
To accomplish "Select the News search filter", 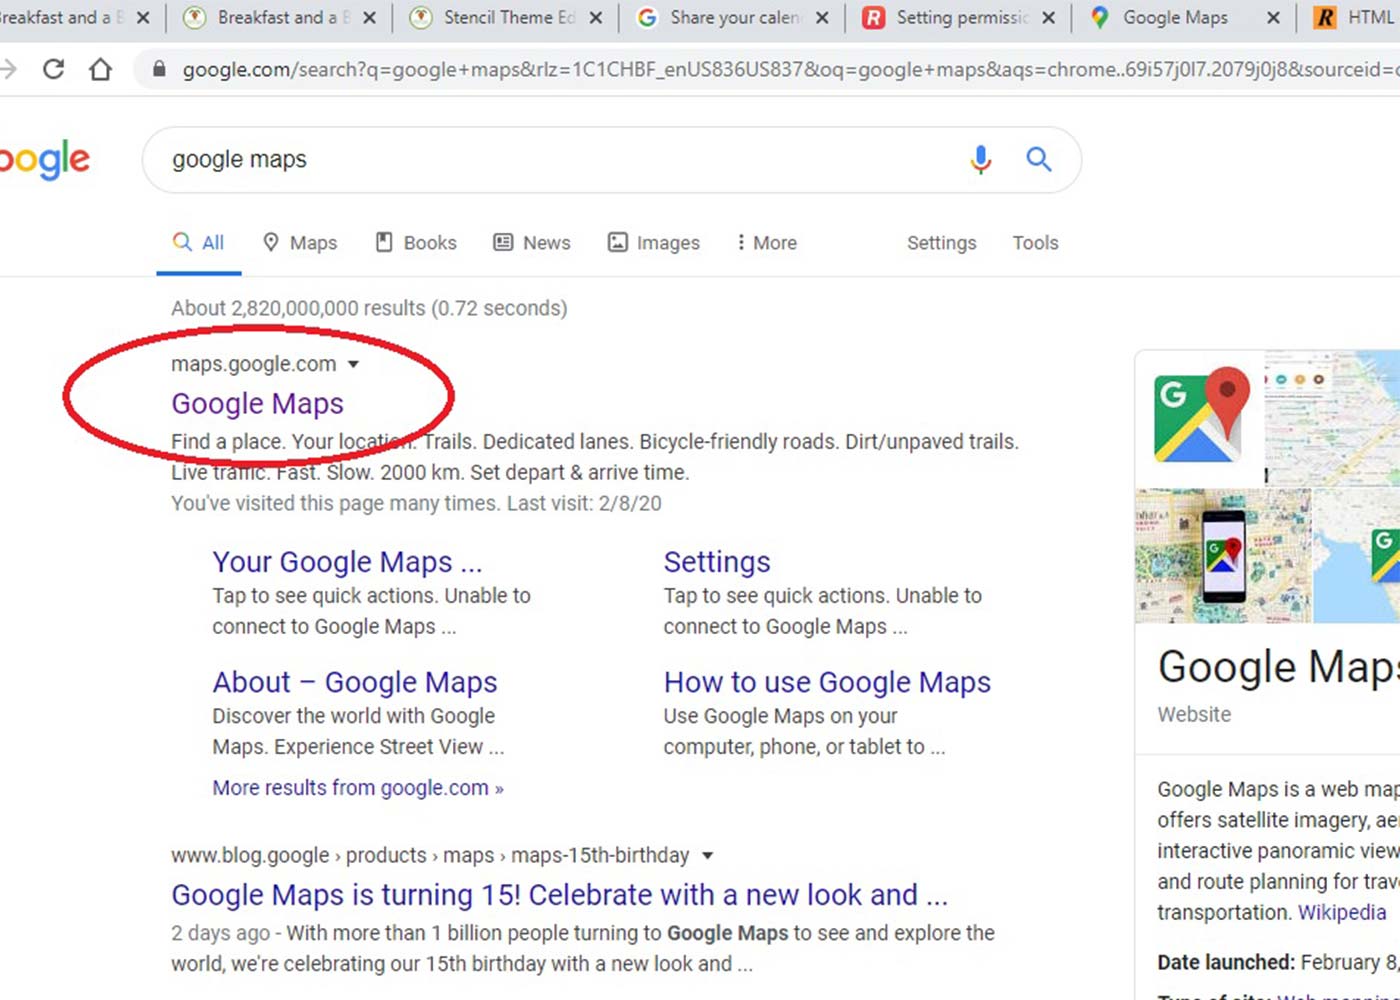I will point(532,243).
